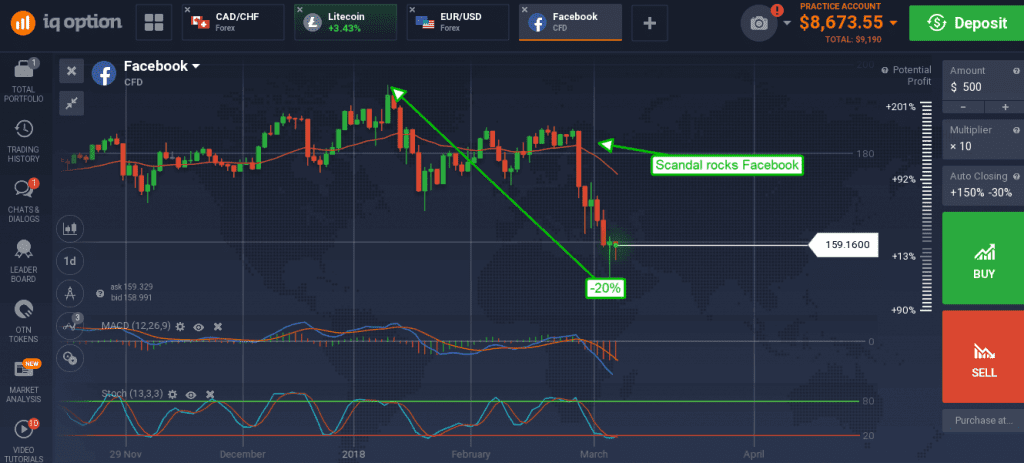
Task: Close the Litecoin tab
Action: point(300,10)
